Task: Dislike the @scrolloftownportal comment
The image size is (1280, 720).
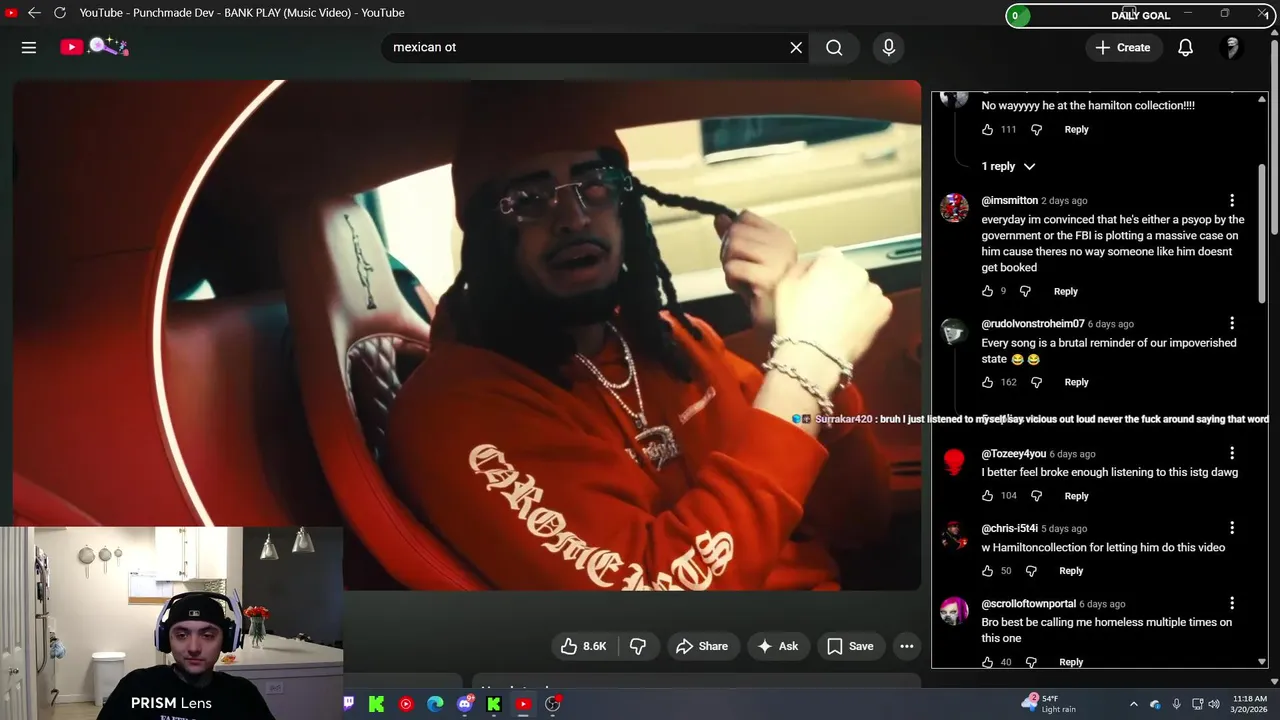Action: click(1031, 662)
